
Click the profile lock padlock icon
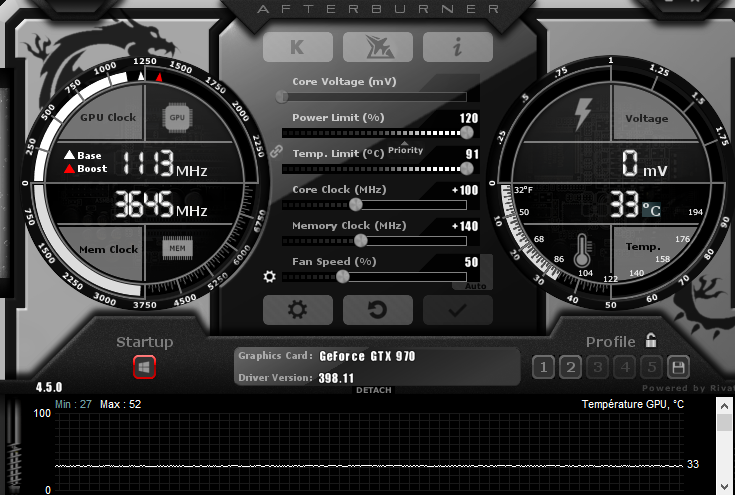pyautogui.click(x=651, y=340)
